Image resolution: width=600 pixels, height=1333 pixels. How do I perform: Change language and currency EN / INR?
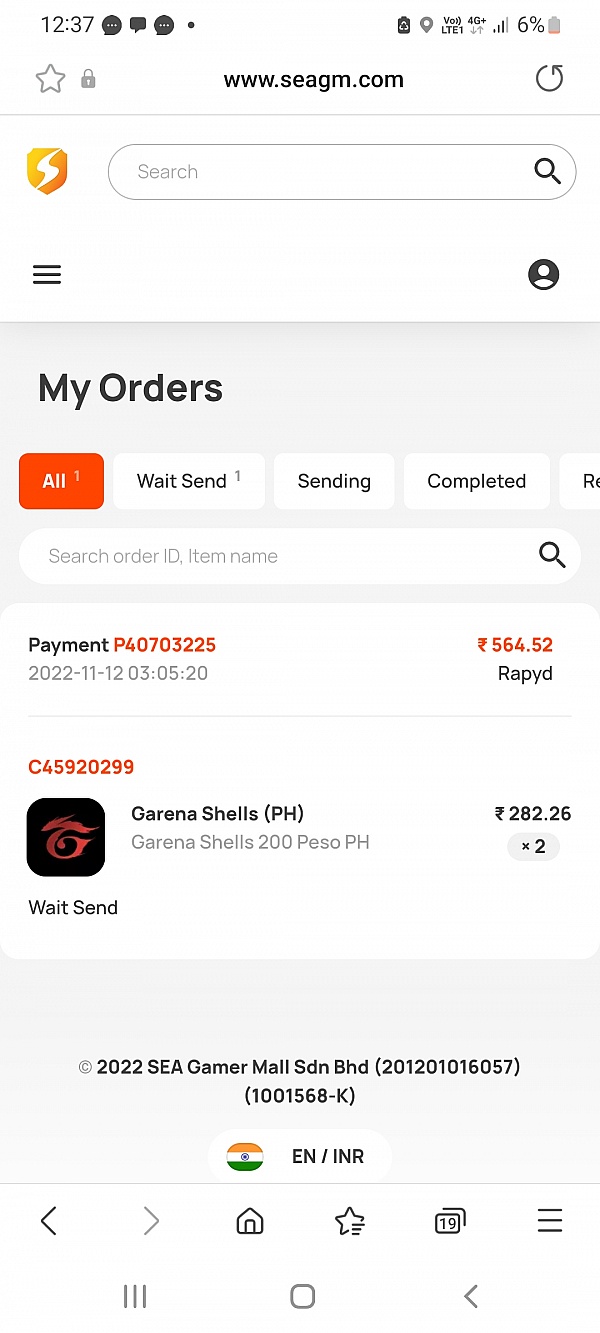pyautogui.click(x=300, y=1156)
